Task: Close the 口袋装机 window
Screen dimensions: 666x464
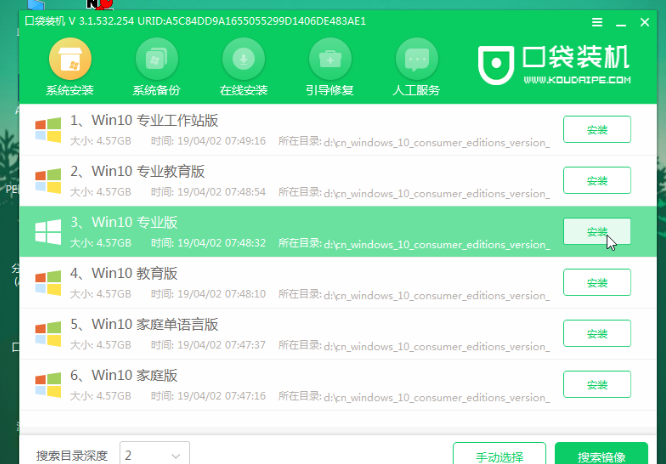Action: 645,22
